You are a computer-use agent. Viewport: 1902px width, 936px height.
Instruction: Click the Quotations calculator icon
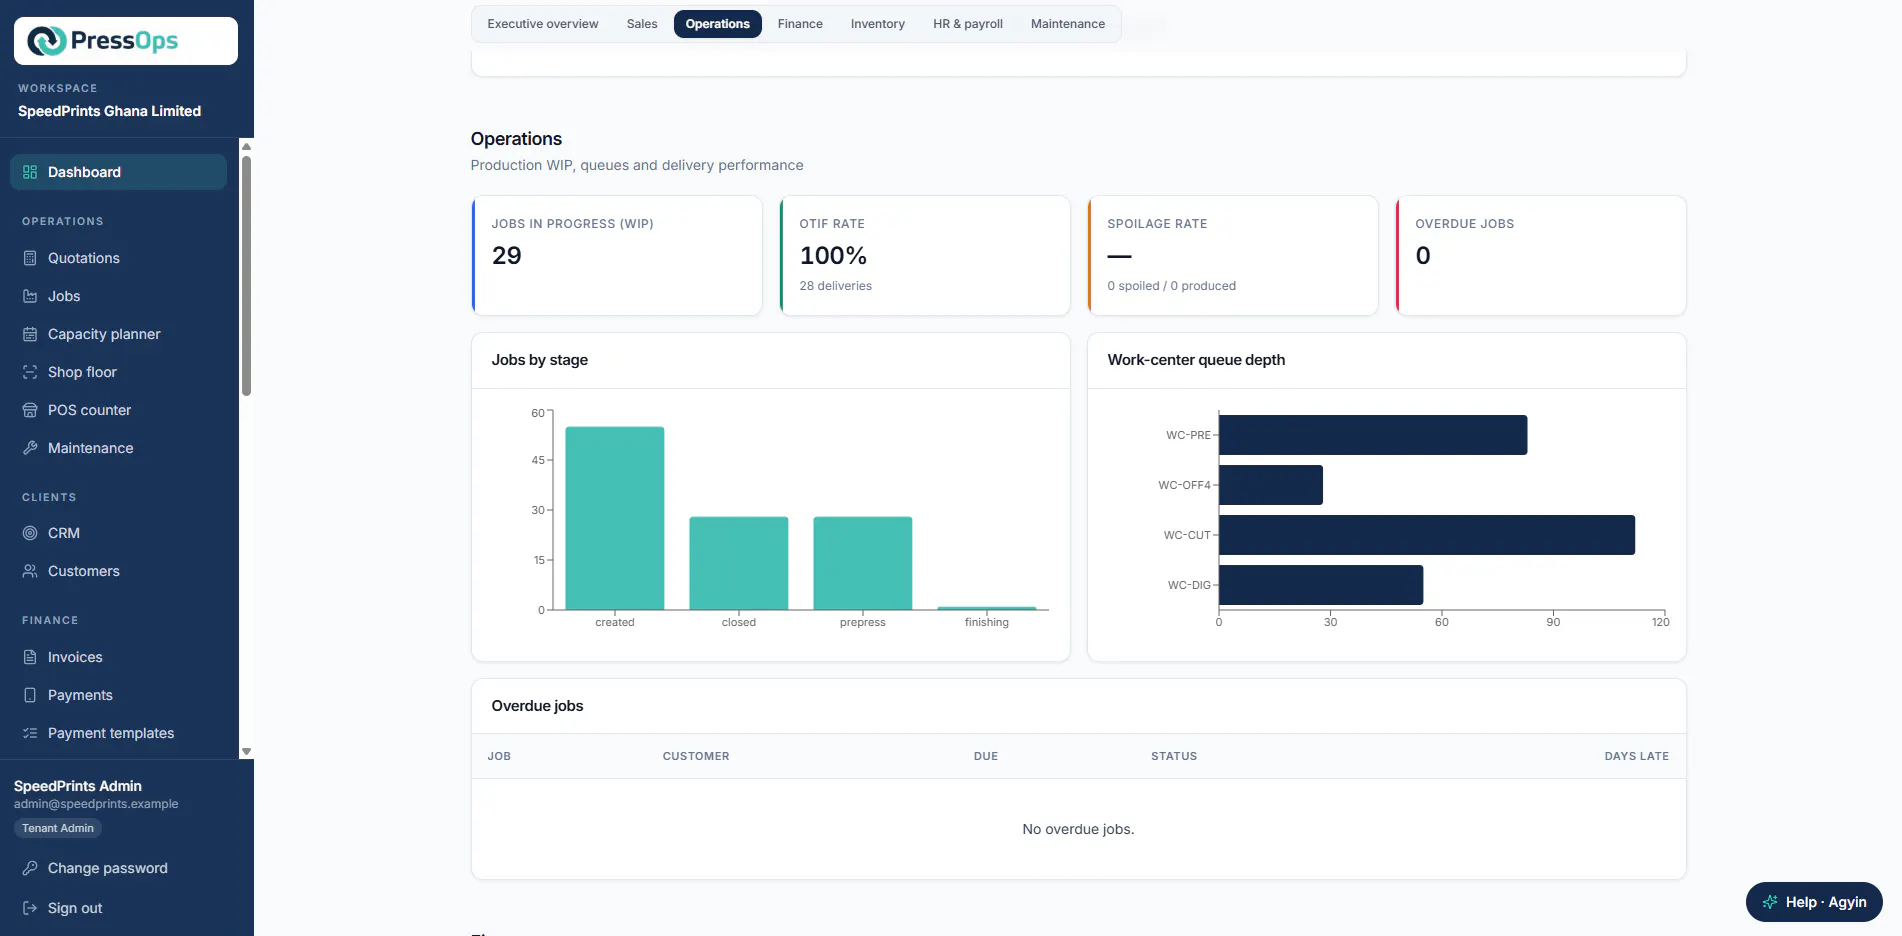click(30, 258)
